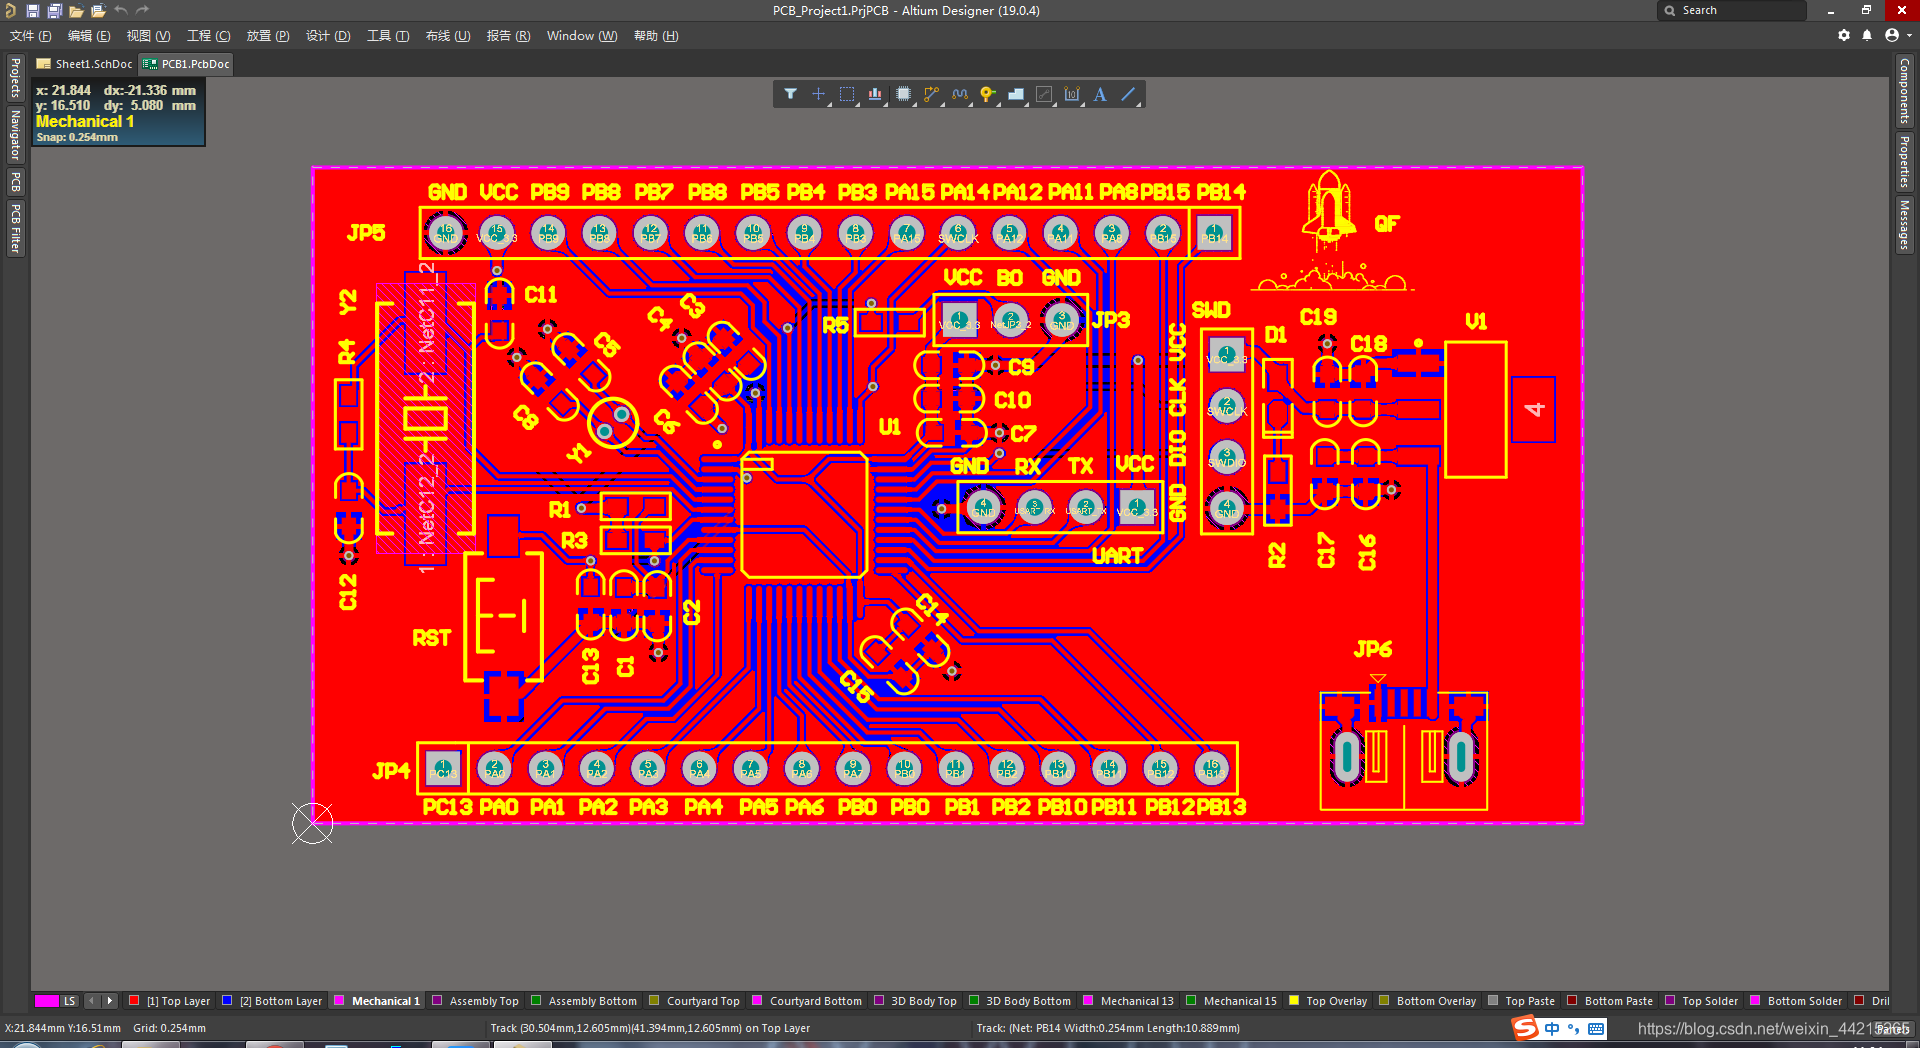Open the 布线 (U) menu
Image resolution: width=1920 pixels, height=1048 pixels.
click(448, 36)
